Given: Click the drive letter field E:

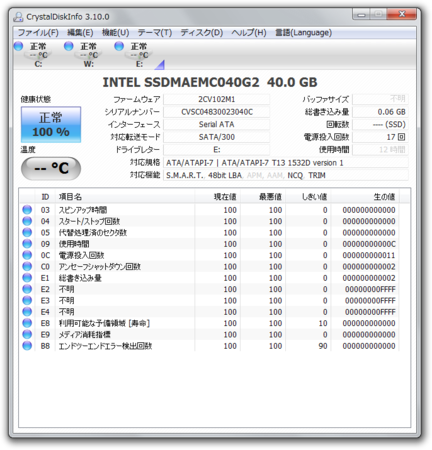Looking at the screenshot, I should point(216,150).
